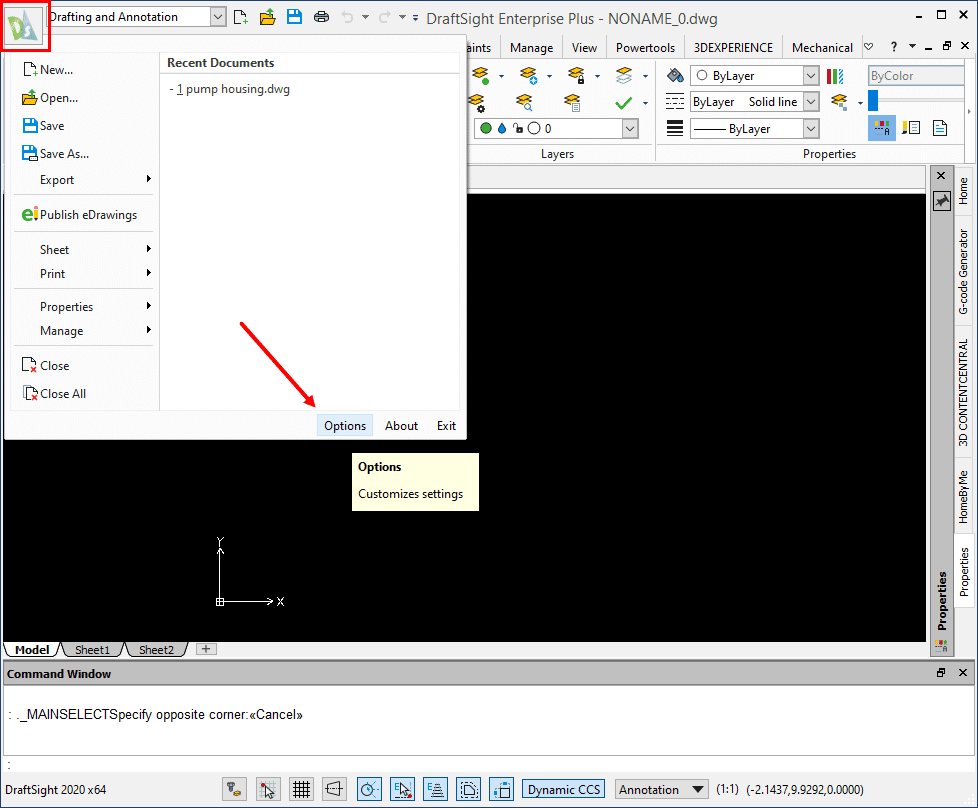Click the layer states icon with list
This screenshot has height=808, width=978.
tap(573, 102)
